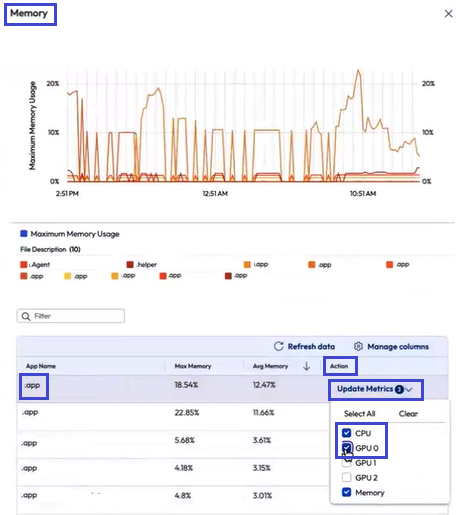This screenshot has height=515, width=456.
Task: Click the 11.66% avg memory value
Action: (263, 413)
